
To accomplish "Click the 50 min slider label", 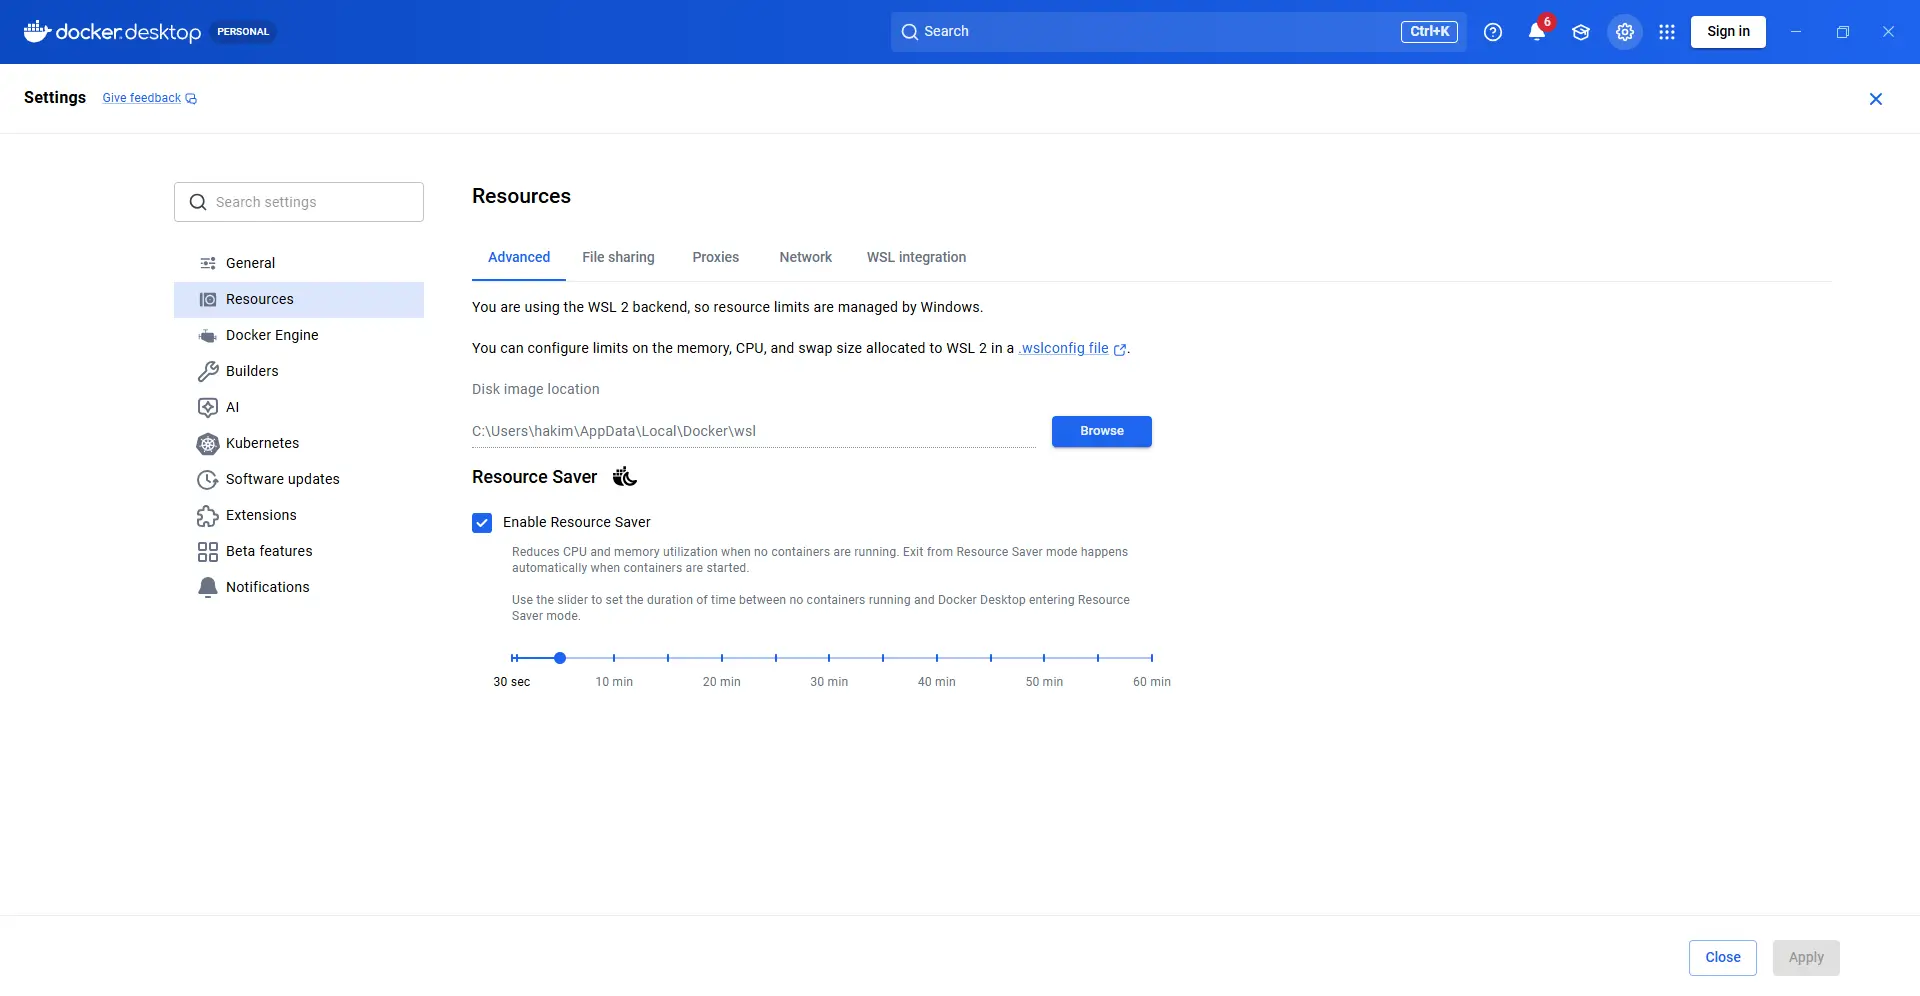I will click(1044, 682).
